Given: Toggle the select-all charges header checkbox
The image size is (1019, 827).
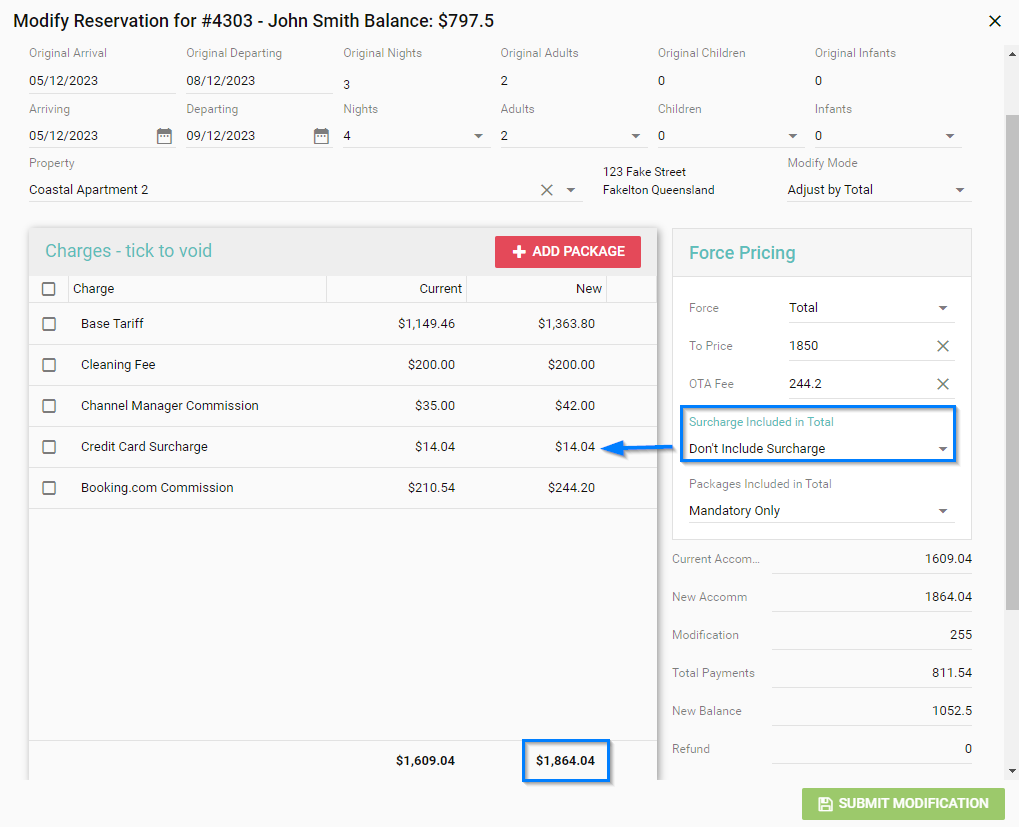Looking at the screenshot, I should click(x=49, y=289).
